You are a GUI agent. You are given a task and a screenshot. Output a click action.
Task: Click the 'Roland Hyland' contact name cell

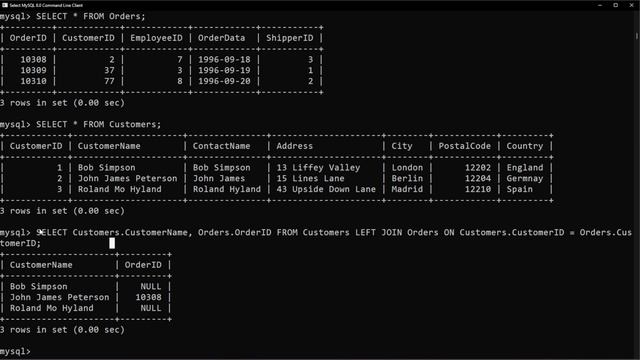click(227, 189)
